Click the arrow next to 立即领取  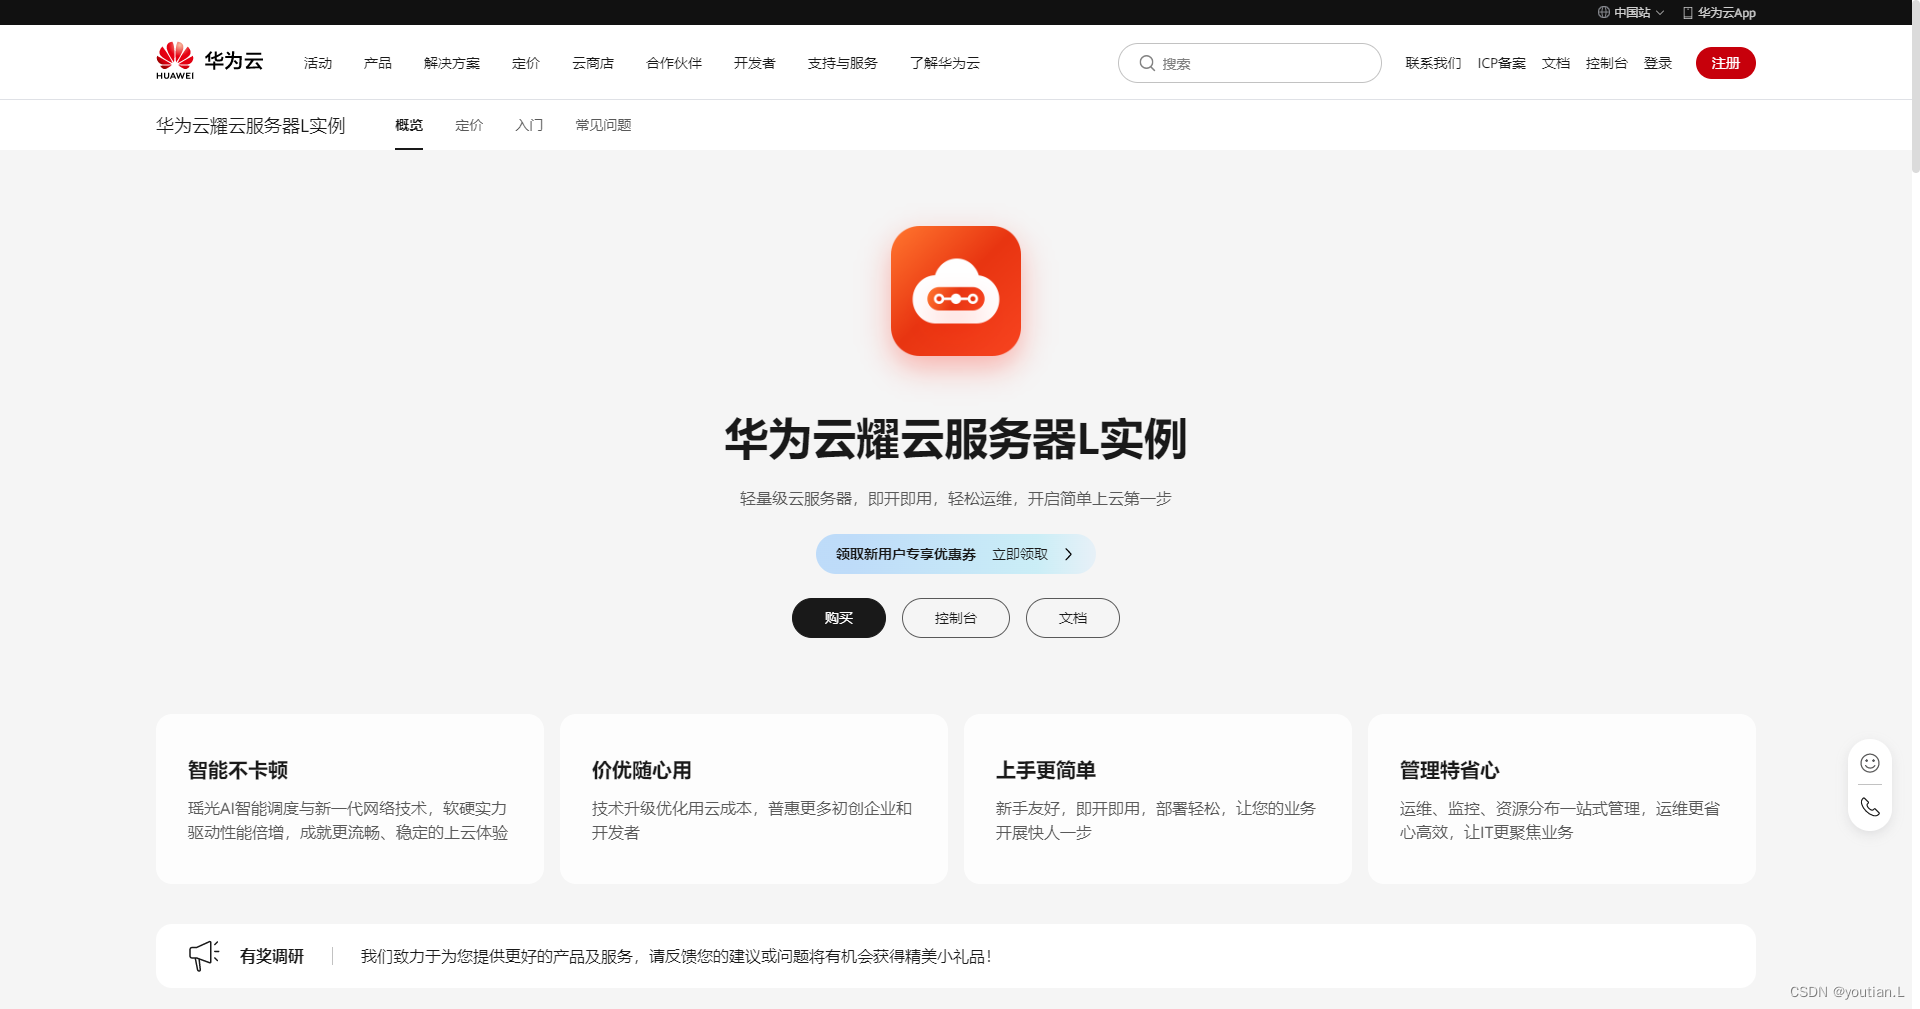coord(1068,554)
